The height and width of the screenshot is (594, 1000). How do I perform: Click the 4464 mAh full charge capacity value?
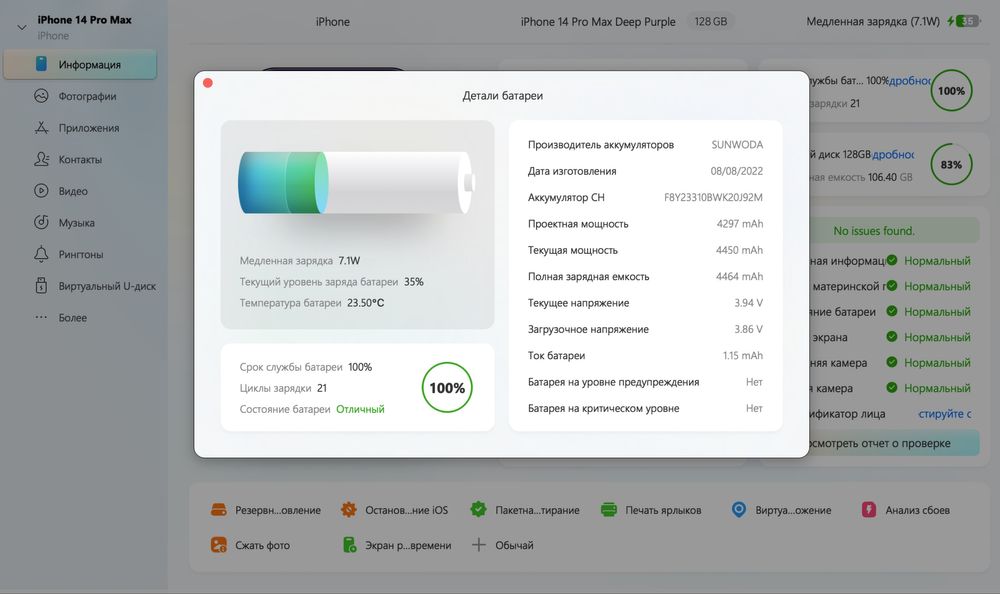[x=739, y=276]
